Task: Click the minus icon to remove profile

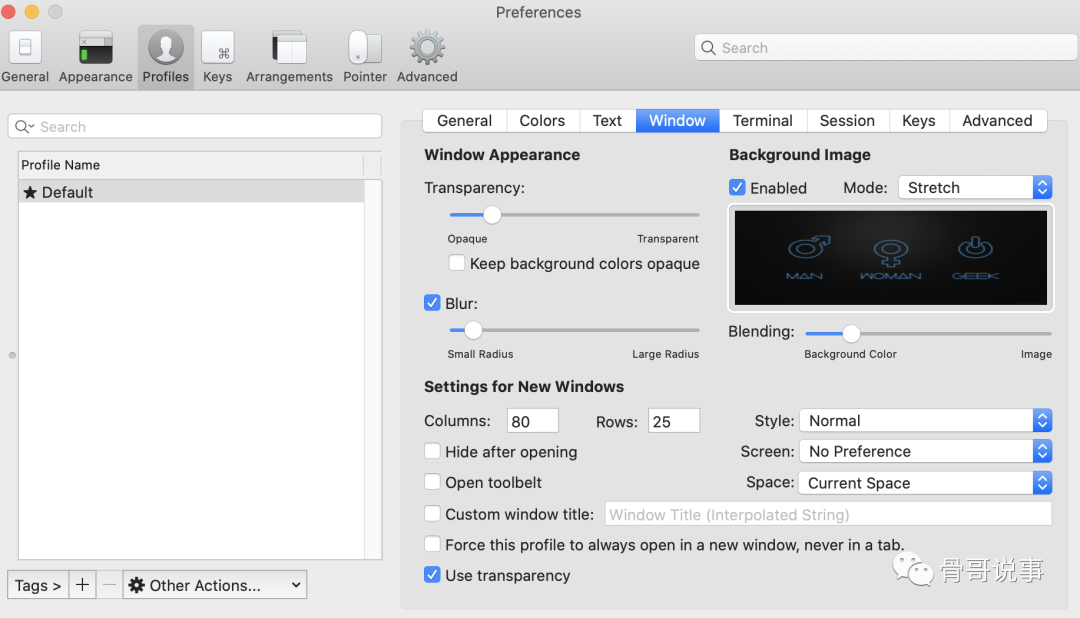Action: coord(109,585)
